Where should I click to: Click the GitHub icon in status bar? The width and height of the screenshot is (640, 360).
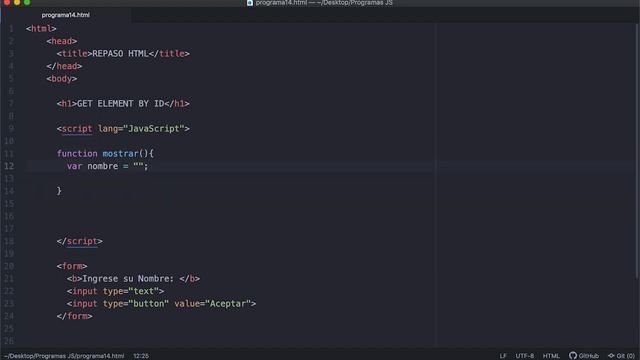point(573,356)
